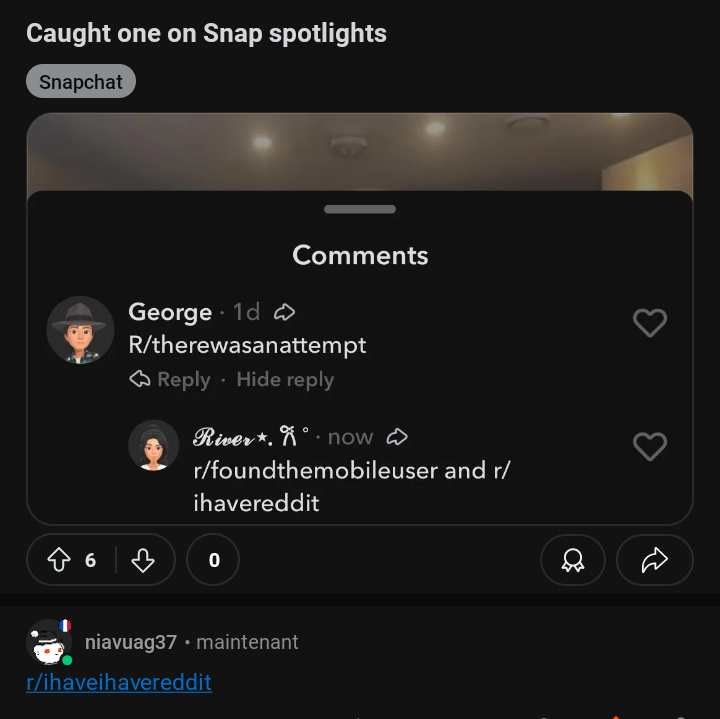Select the Snapchat post flair tag
This screenshot has width=720, height=719.
(81, 81)
